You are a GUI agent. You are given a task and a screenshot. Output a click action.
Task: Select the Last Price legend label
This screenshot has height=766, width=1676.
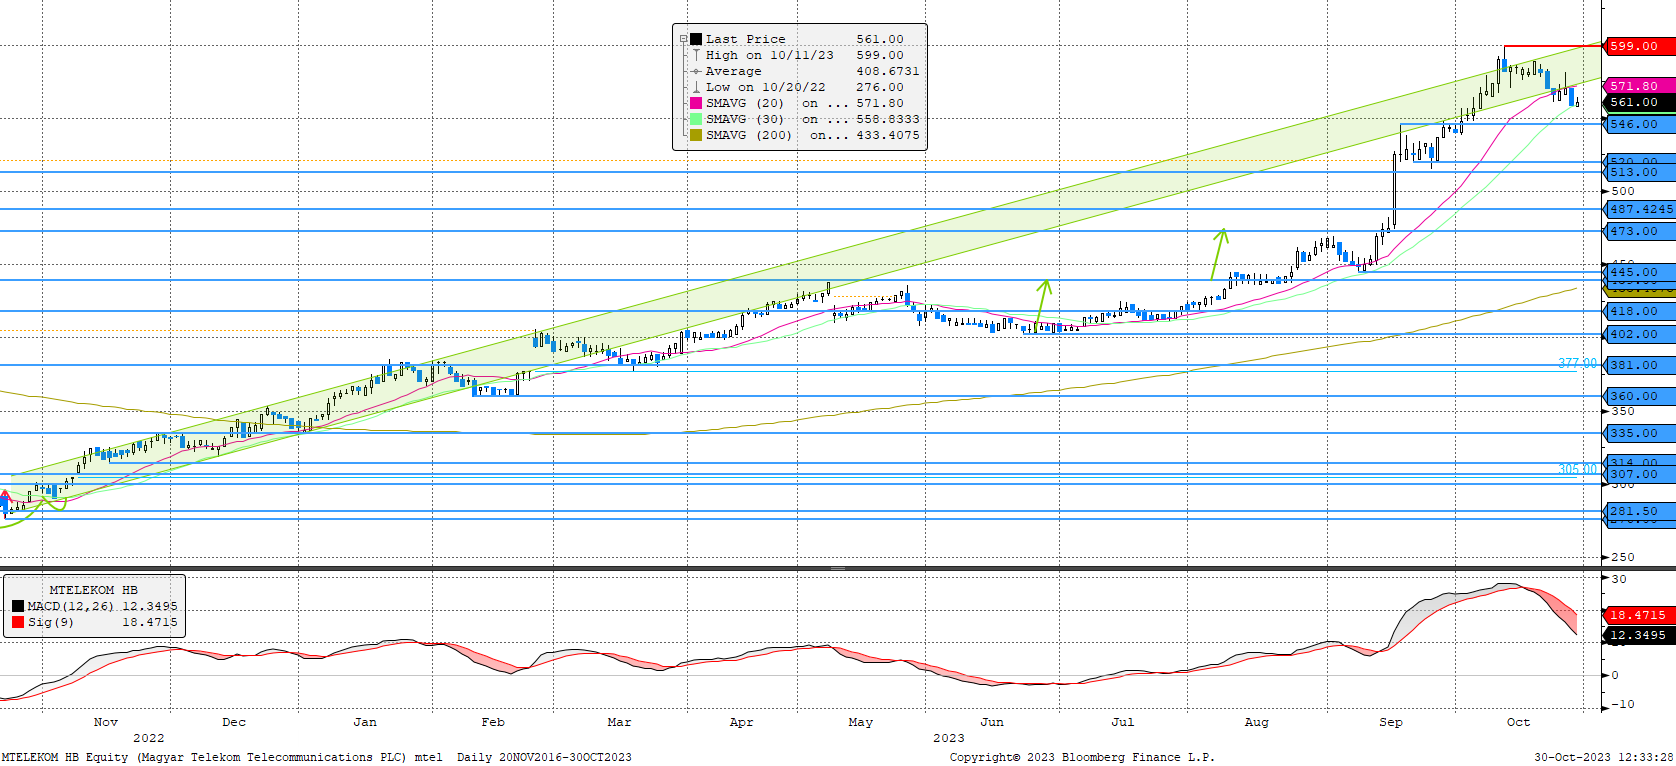click(x=745, y=39)
